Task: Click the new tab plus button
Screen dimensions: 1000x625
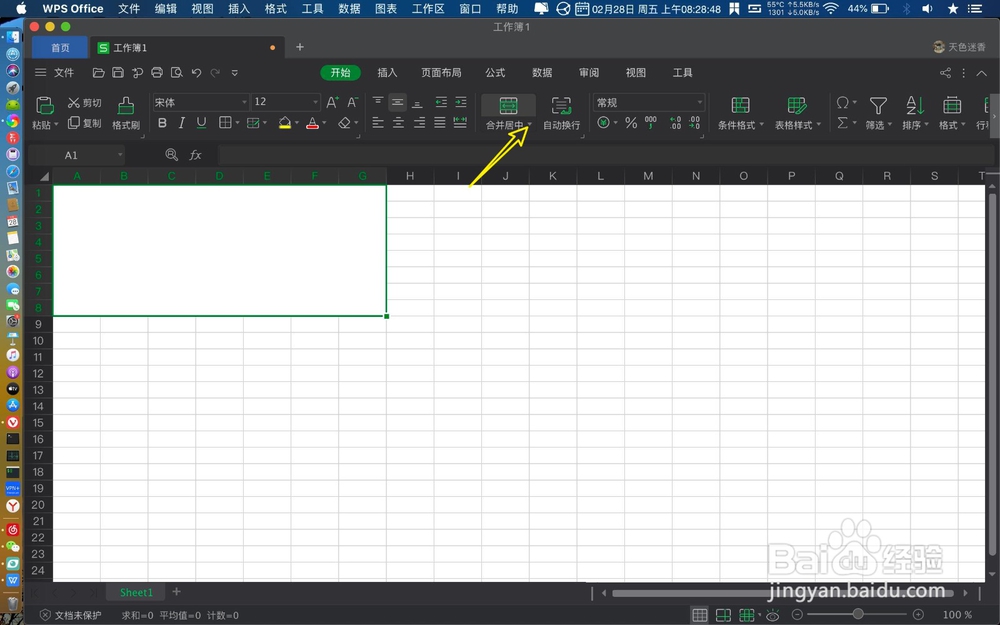Action: [300, 47]
